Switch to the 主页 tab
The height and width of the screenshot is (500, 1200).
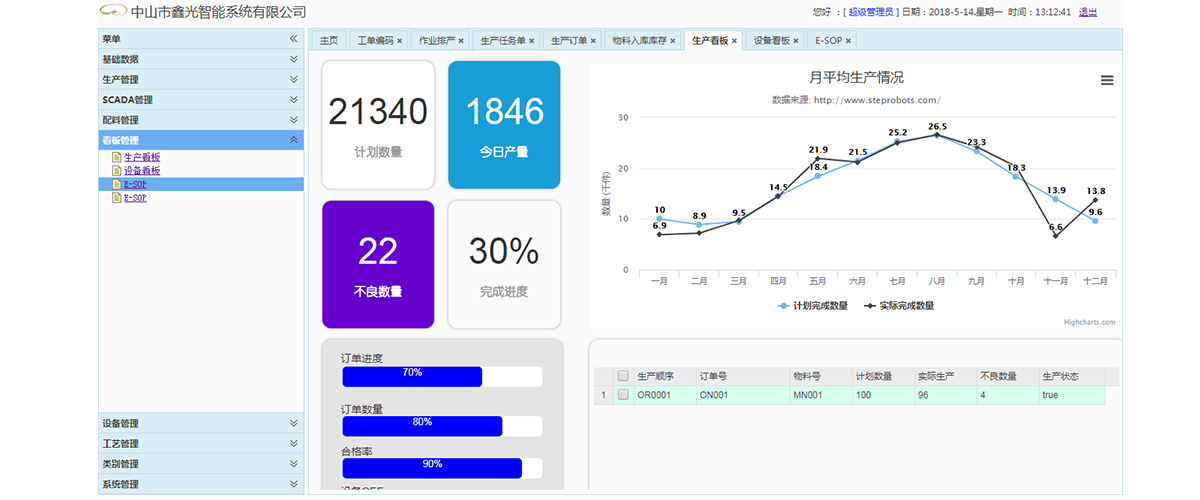[328, 41]
